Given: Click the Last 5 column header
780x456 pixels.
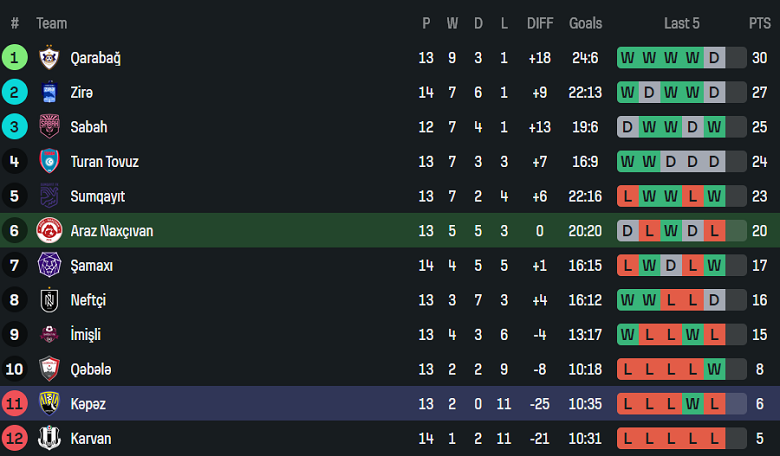Looking at the screenshot, I should [x=682, y=23].
